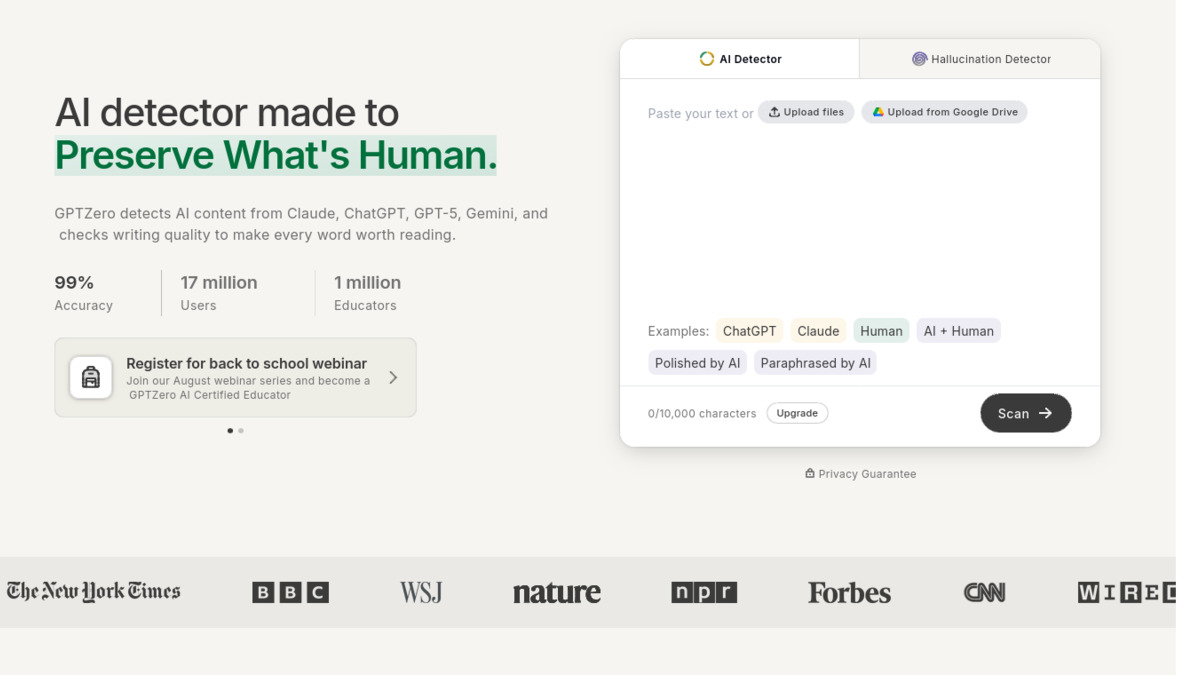
Task: Click the Google Drive icon in upload button
Action: point(878,112)
